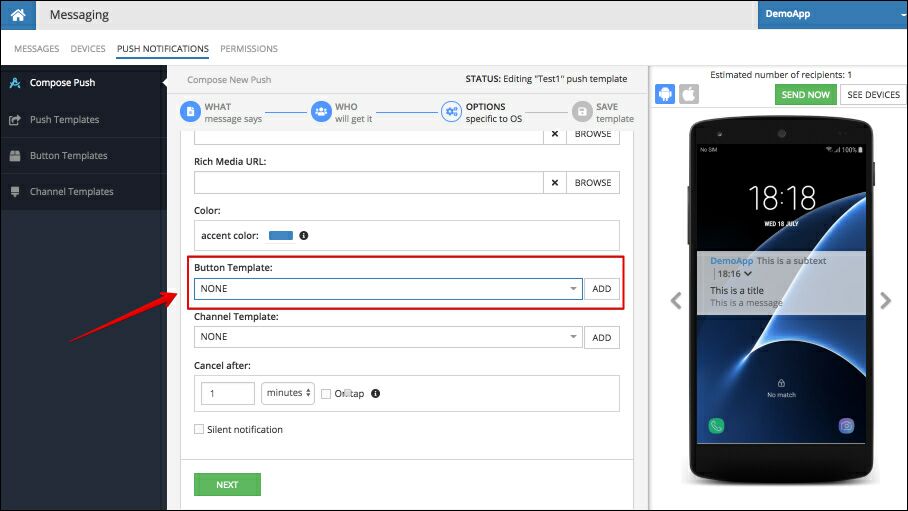Show info about On tap cancel option
Screen dimensions: 908x511
tap(375, 393)
